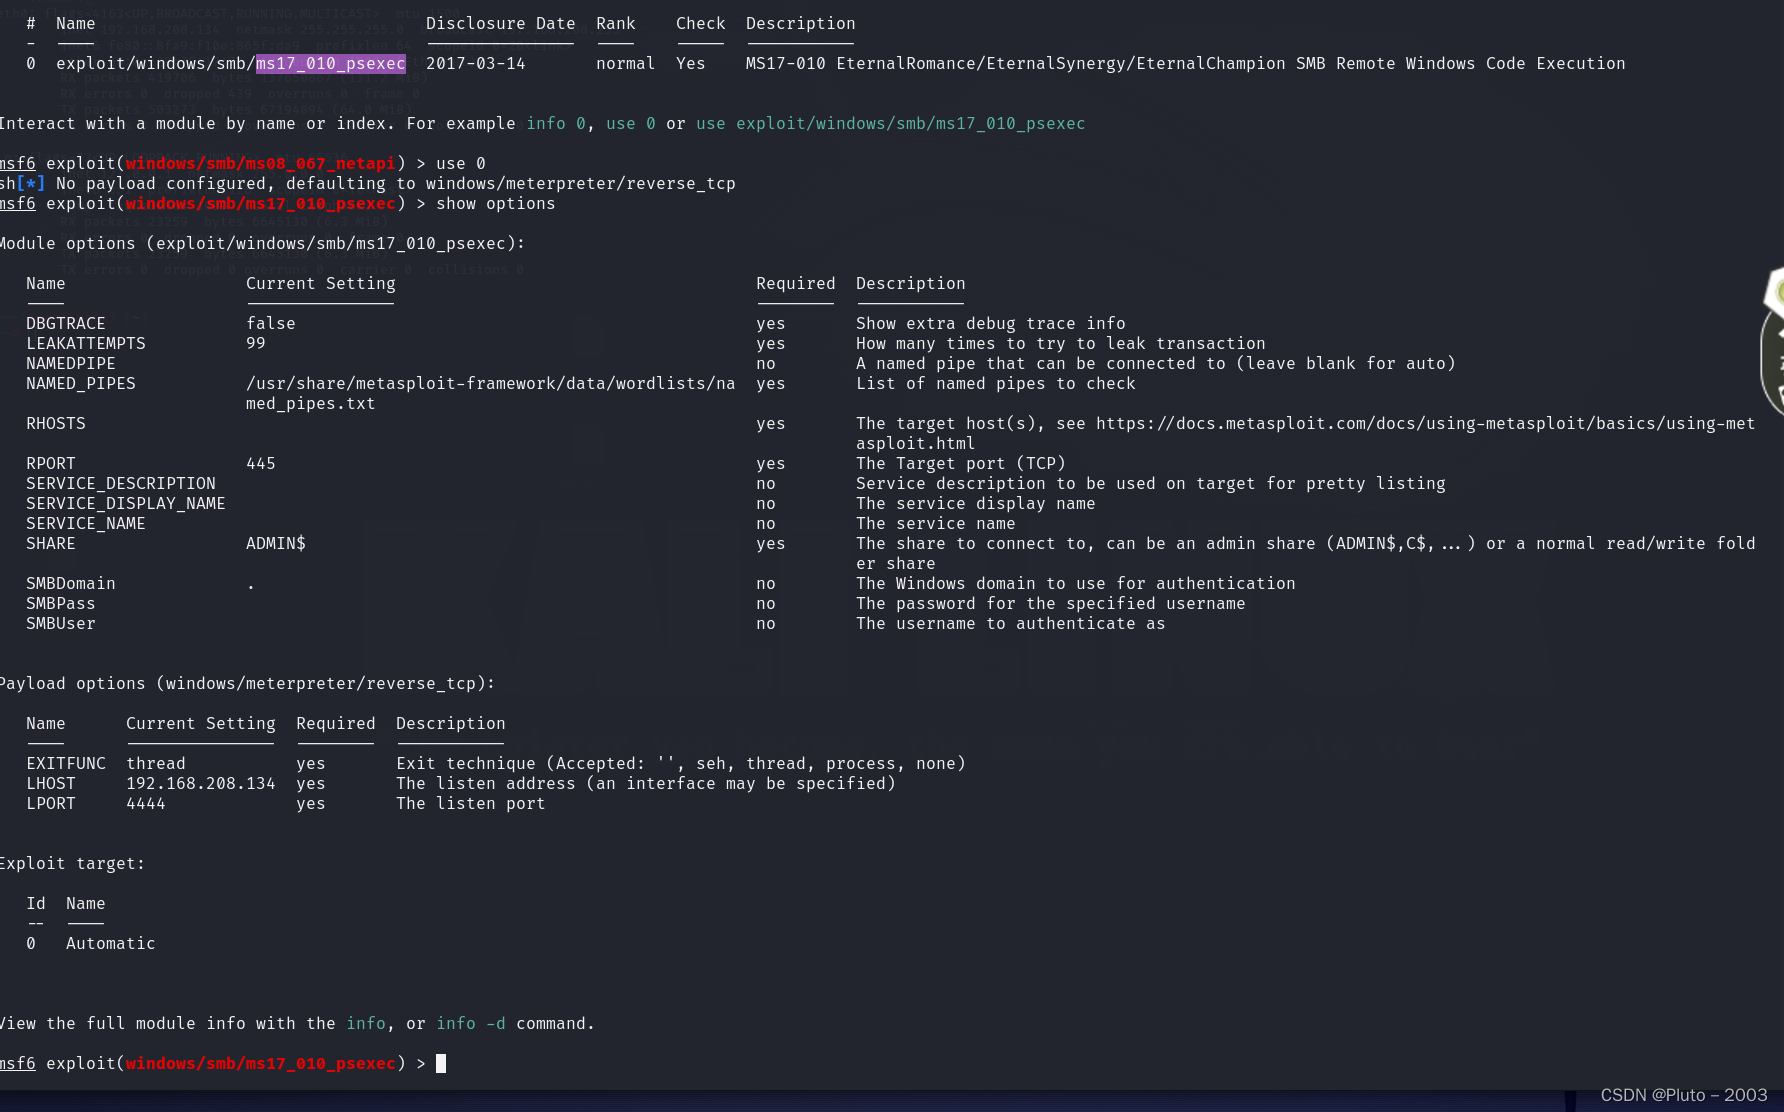This screenshot has width=1784, height=1112.
Task: Click the NAMEDPIPE option row name
Action: pos(71,364)
